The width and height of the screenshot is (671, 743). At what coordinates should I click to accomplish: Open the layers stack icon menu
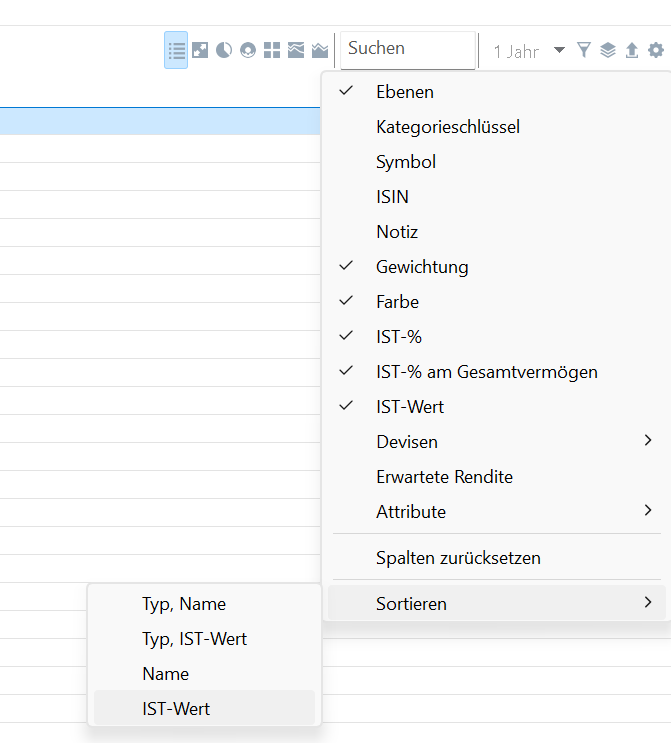608,50
